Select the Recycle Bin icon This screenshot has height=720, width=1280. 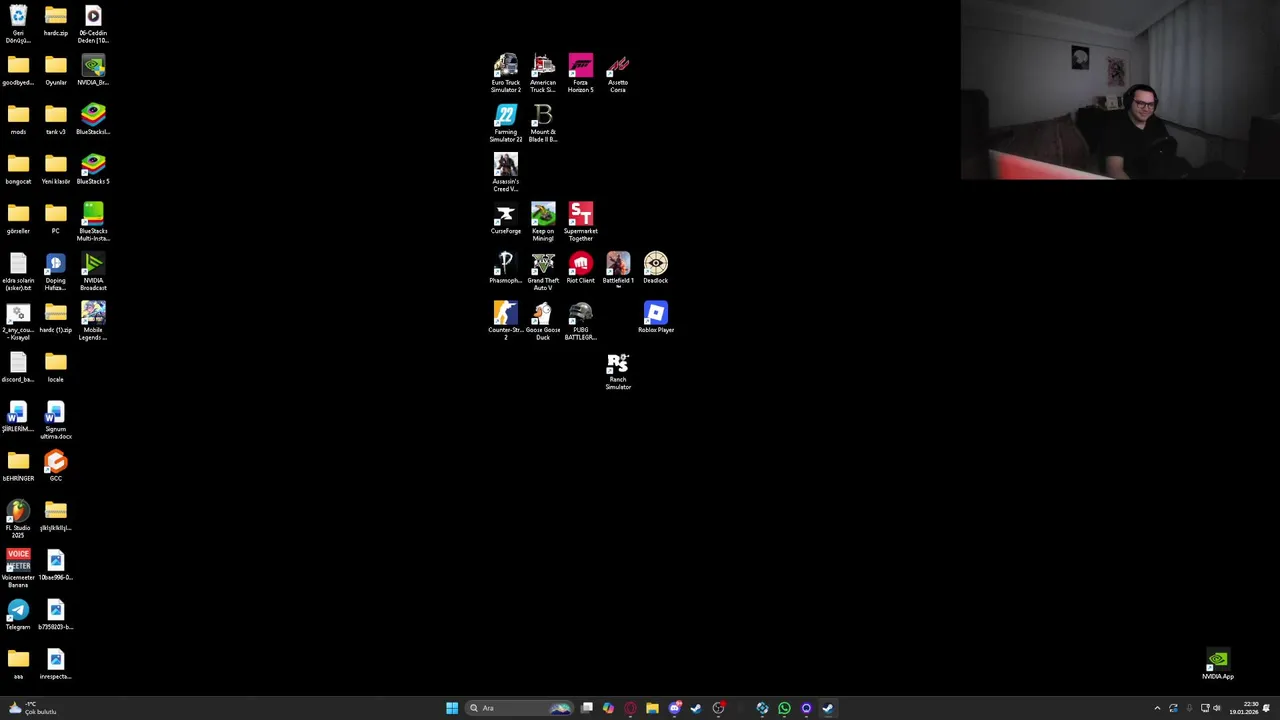point(18,24)
